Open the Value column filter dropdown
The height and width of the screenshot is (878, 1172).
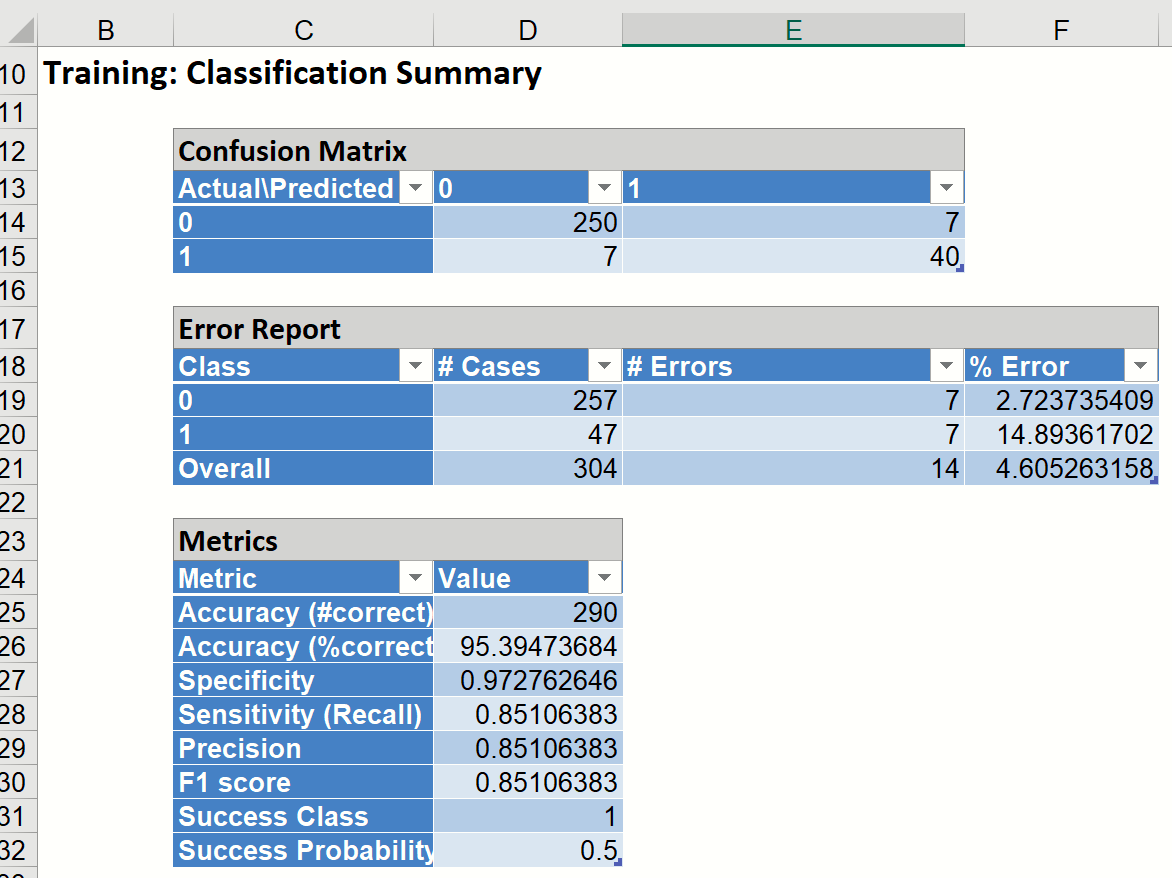coord(603,578)
